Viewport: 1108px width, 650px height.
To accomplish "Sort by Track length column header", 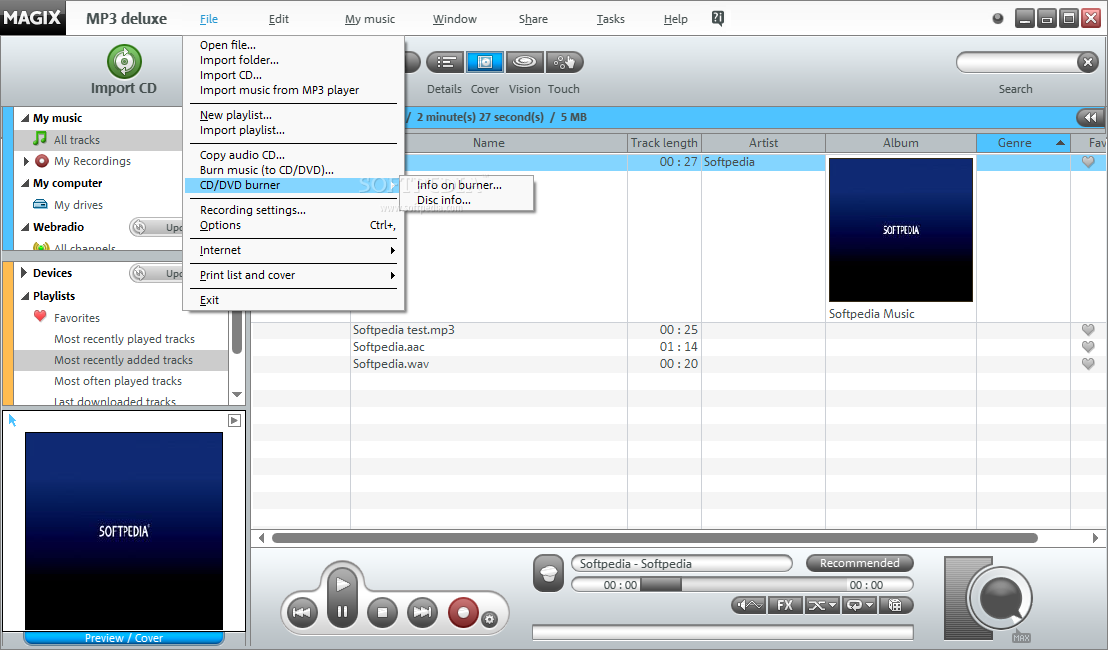I will click(664, 143).
